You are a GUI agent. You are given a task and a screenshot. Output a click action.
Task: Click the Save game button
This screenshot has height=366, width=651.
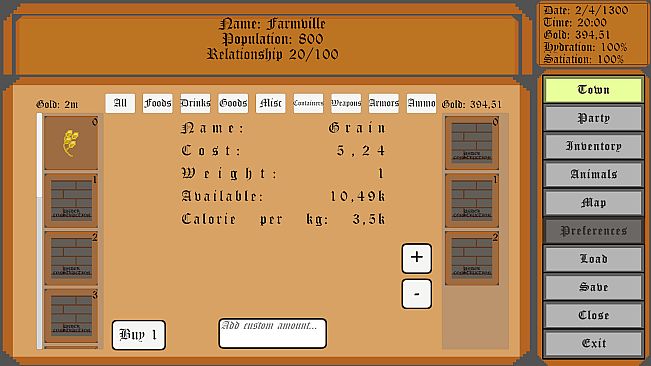(593, 287)
